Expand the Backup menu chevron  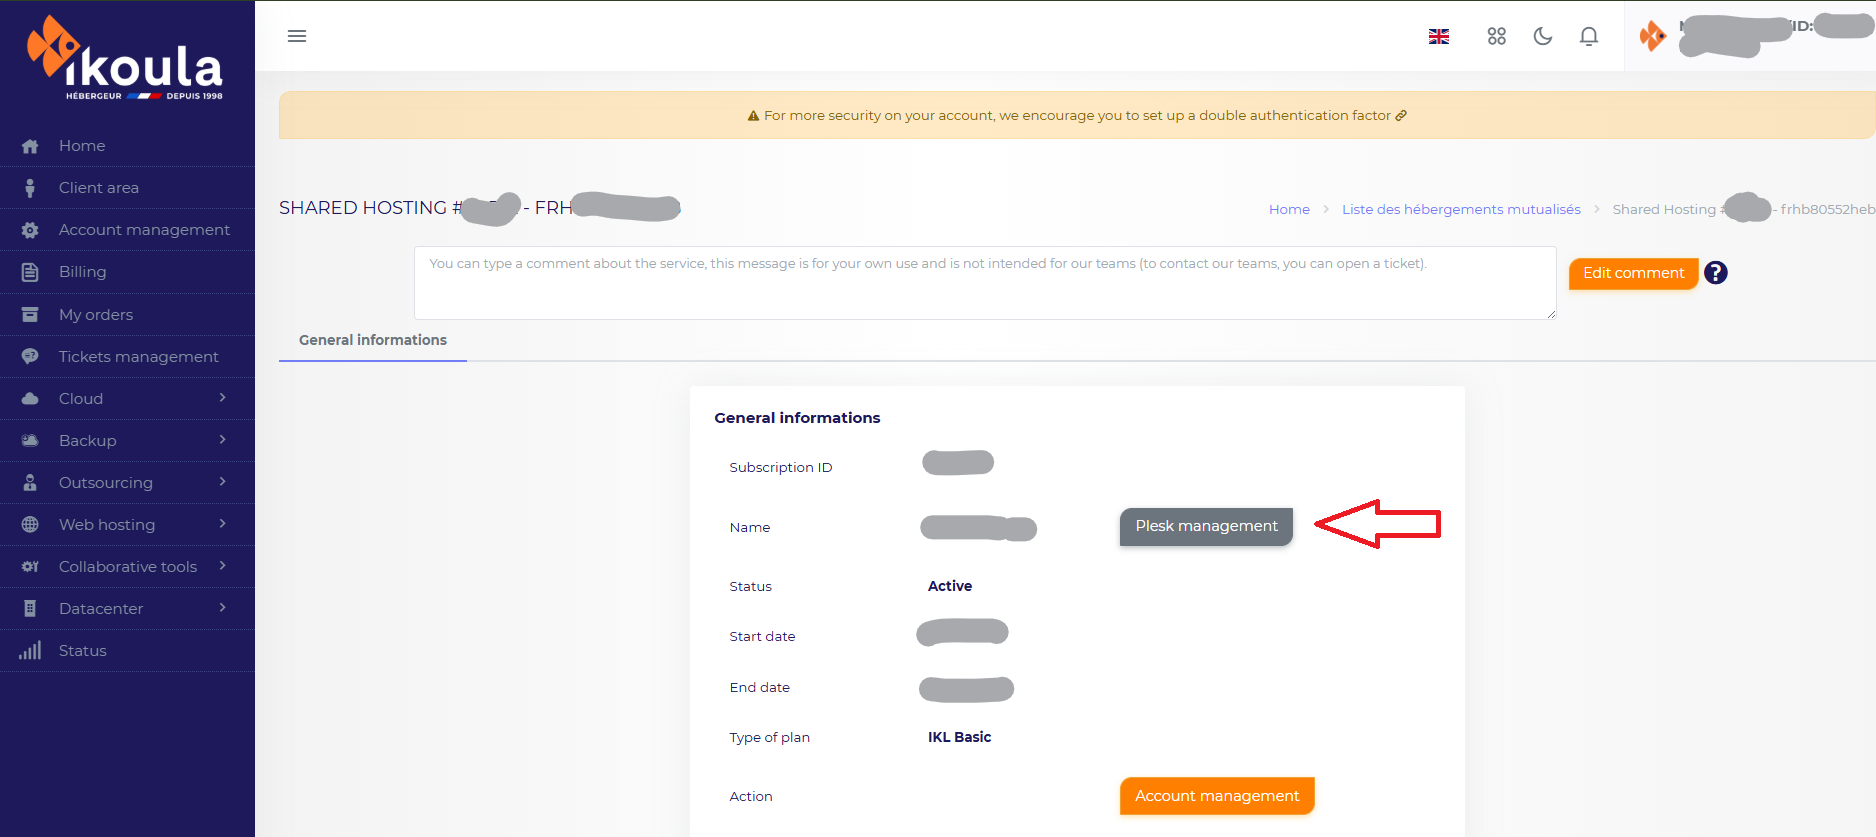222,440
